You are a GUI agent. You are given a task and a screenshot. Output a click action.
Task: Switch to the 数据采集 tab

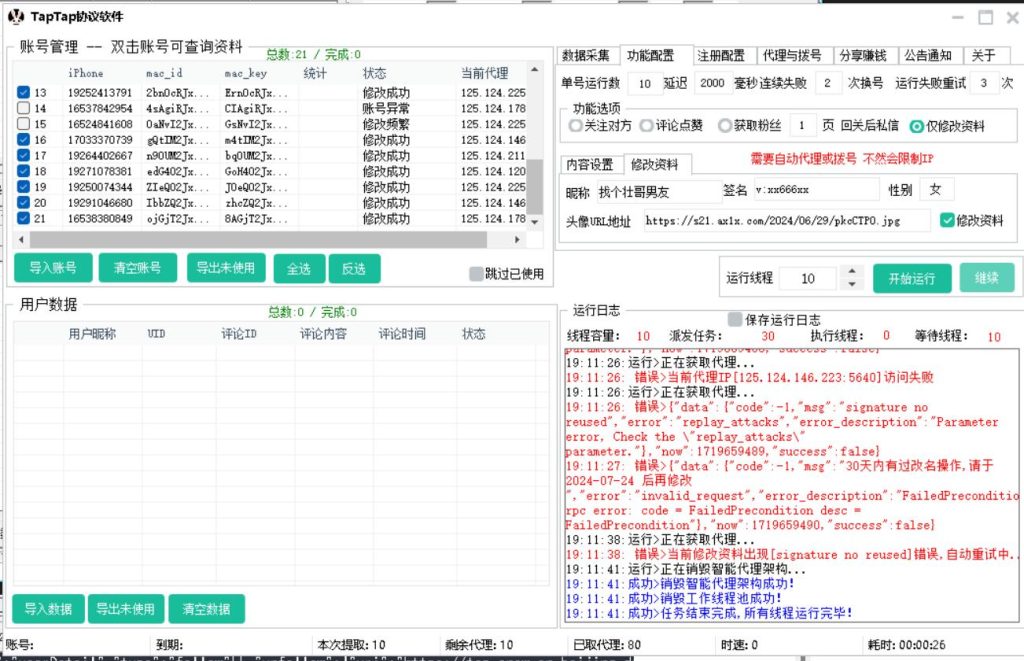pyautogui.click(x=586, y=55)
